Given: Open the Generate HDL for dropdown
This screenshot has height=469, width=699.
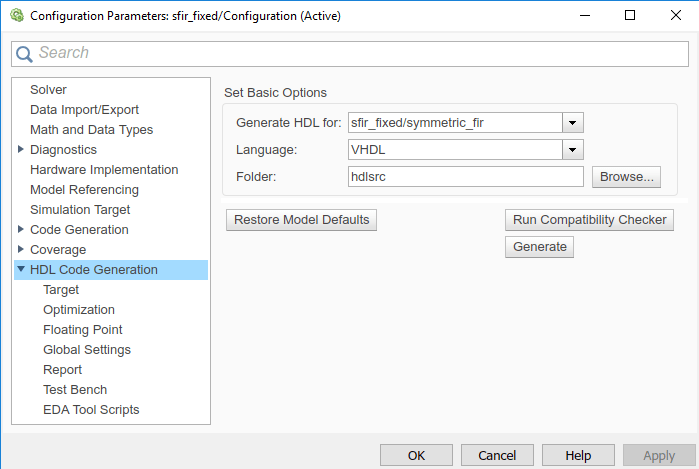Looking at the screenshot, I should pyautogui.click(x=573, y=123).
